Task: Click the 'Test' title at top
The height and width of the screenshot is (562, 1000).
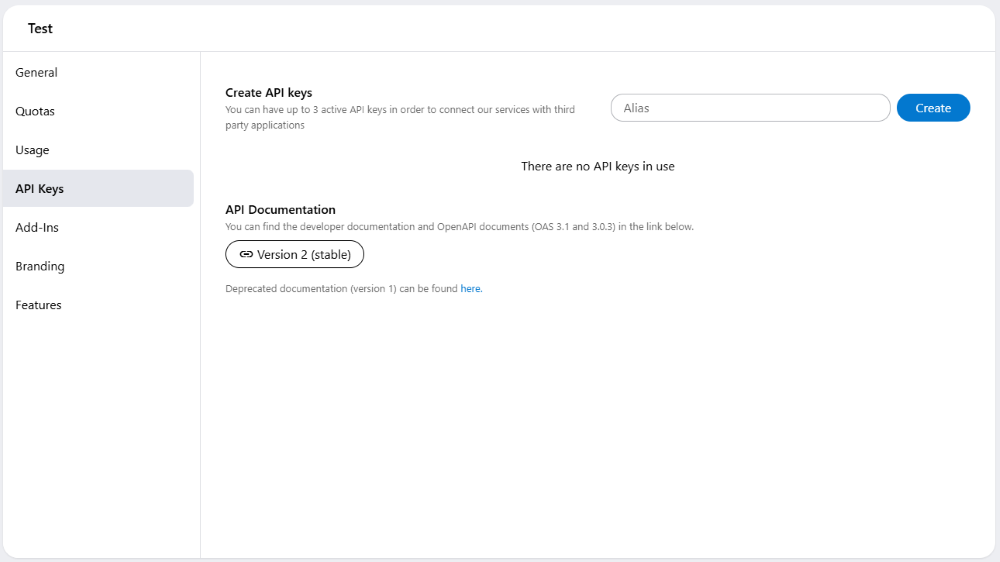Action: click(x=40, y=28)
